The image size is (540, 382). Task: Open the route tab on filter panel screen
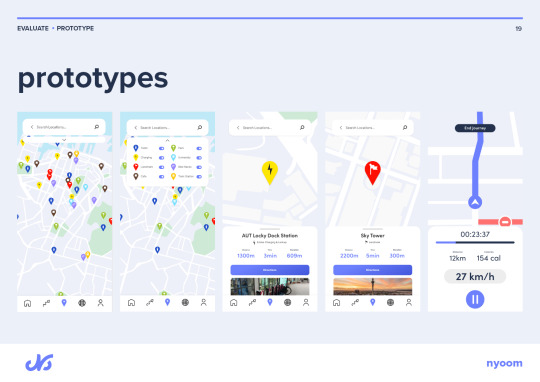(150, 302)
